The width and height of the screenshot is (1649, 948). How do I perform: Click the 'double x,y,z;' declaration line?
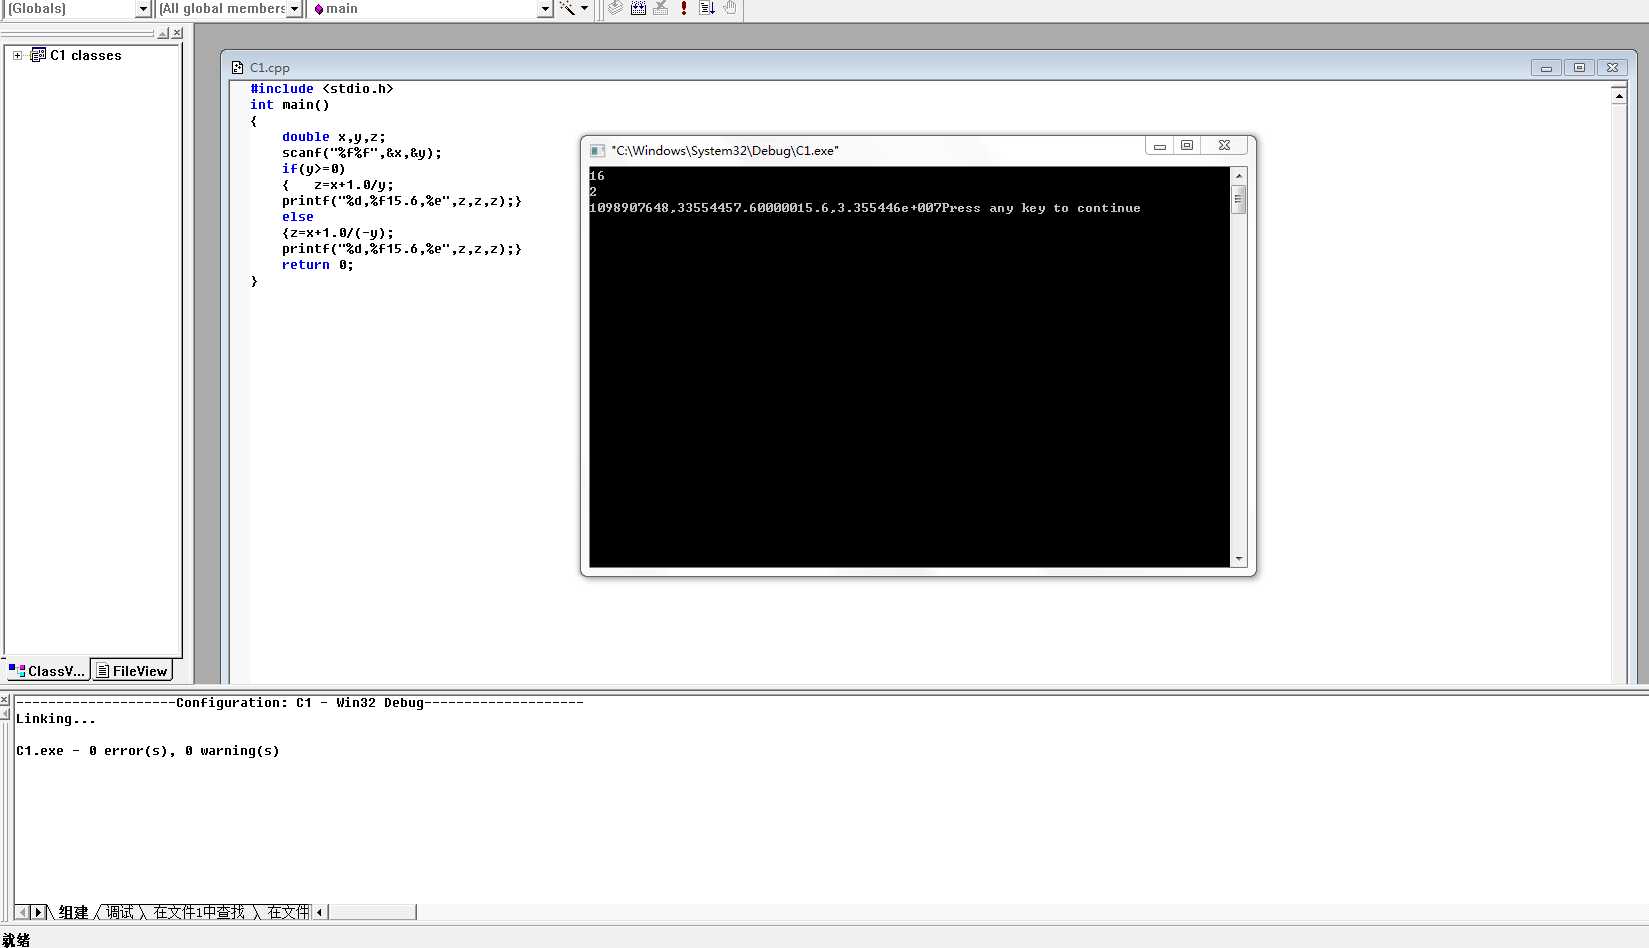click(334, 137)
